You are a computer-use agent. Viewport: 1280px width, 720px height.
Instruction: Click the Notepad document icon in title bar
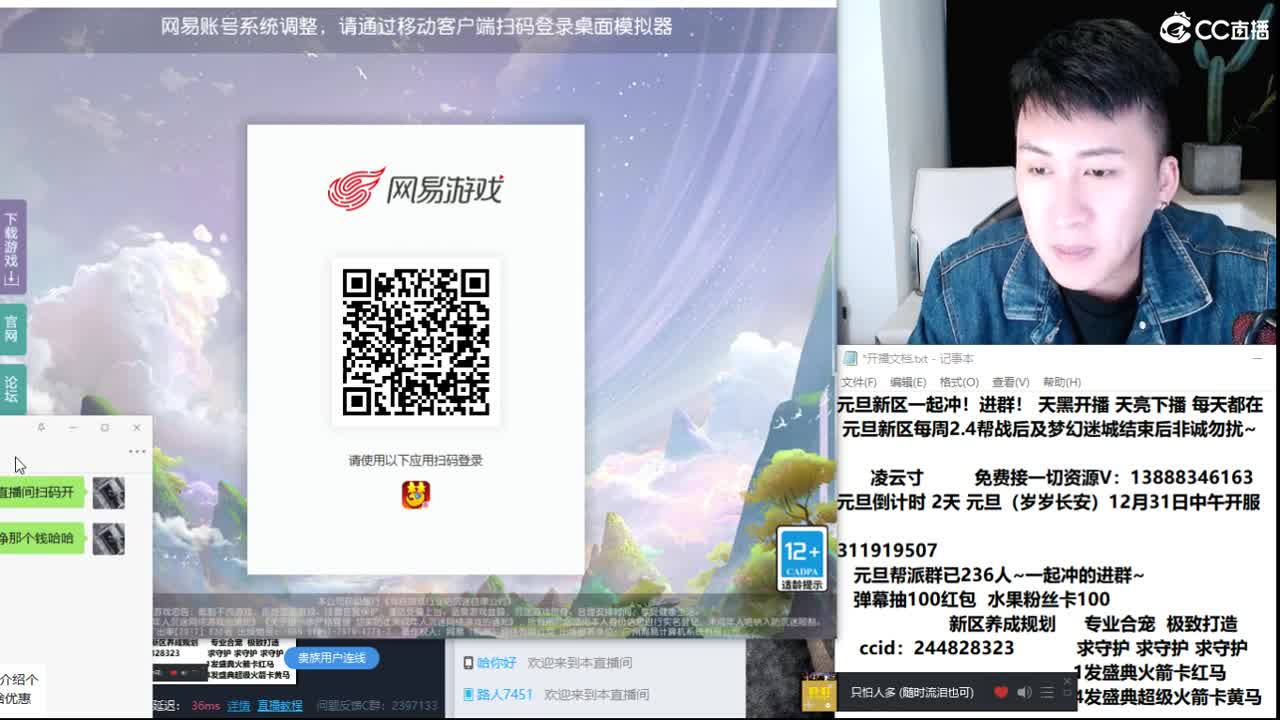(850, 358)
